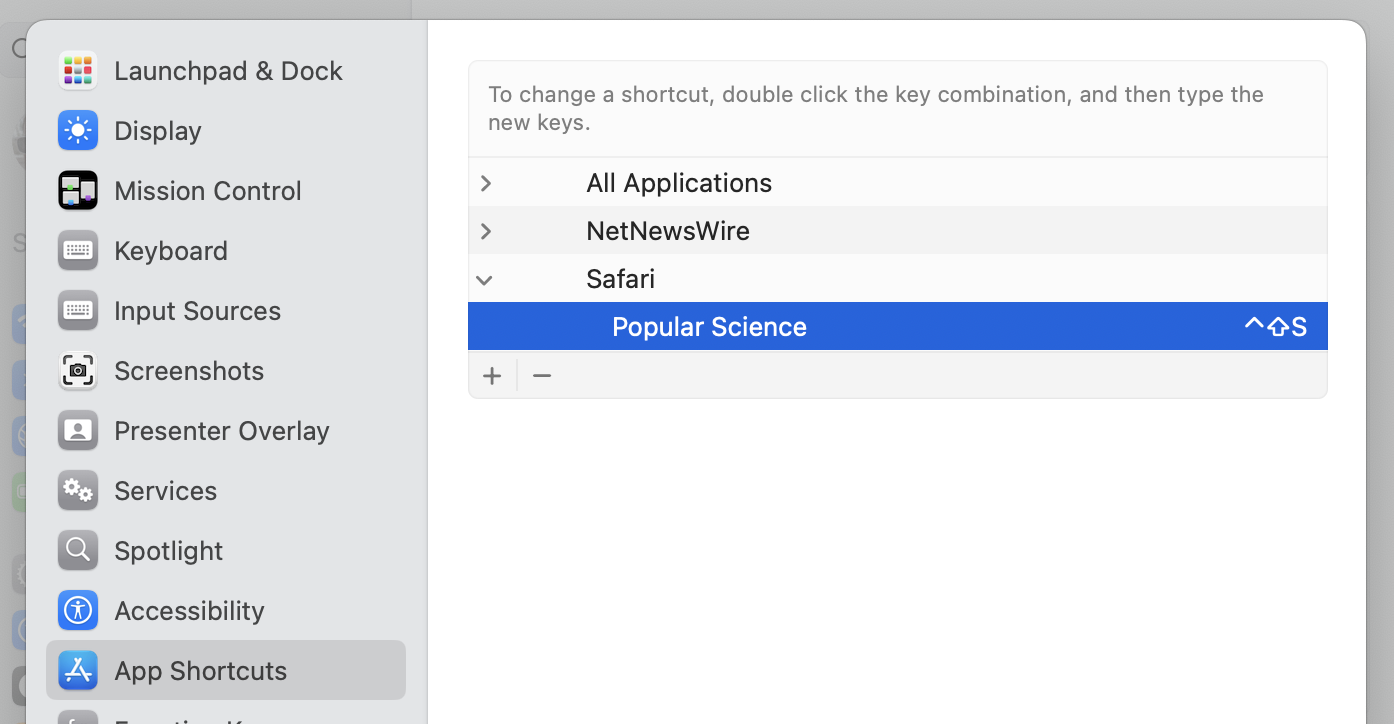
Task: Click the Services gears icon
Action: [x=78, y=491]
